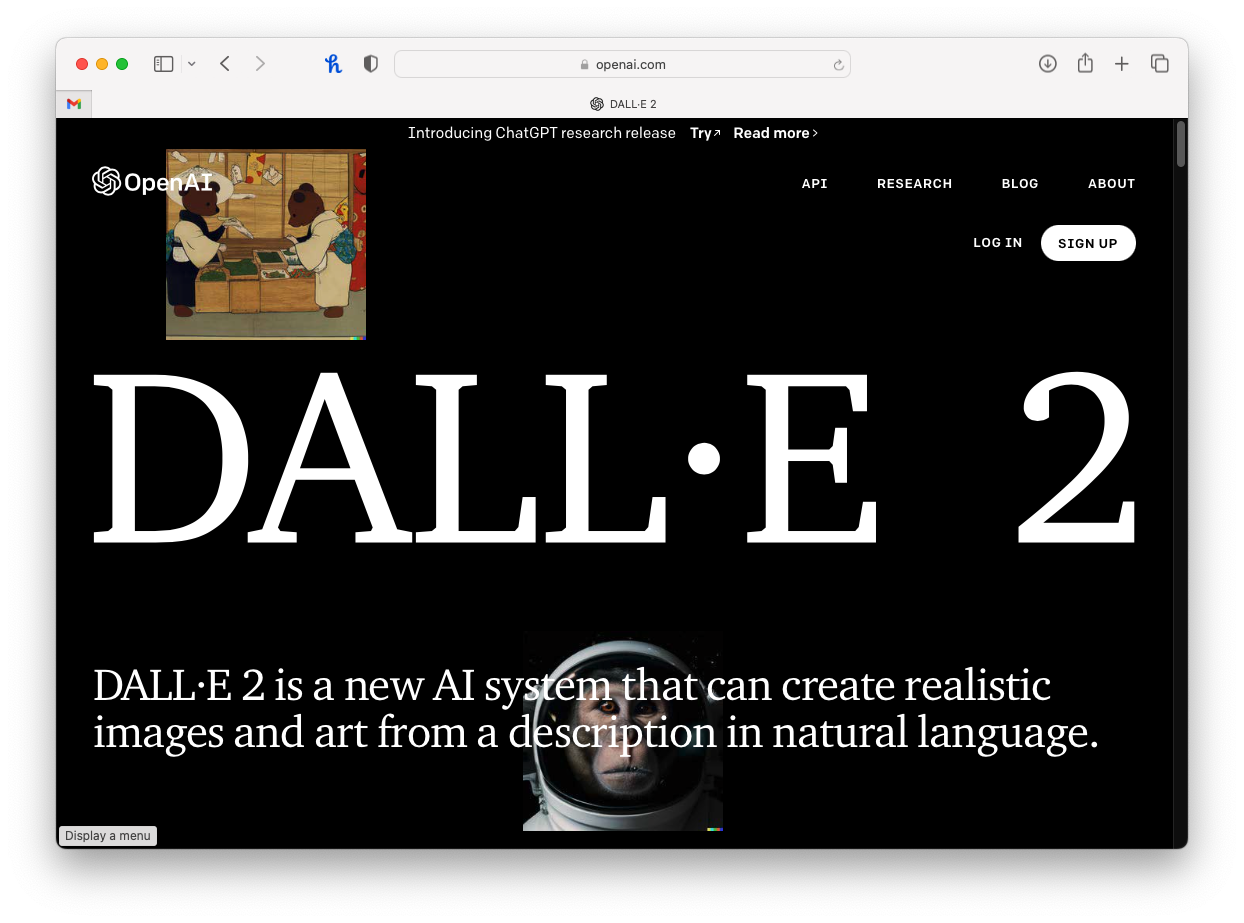Open the Research menu item
Viewport: 1244px width, 923px height.
pos(914,184)
